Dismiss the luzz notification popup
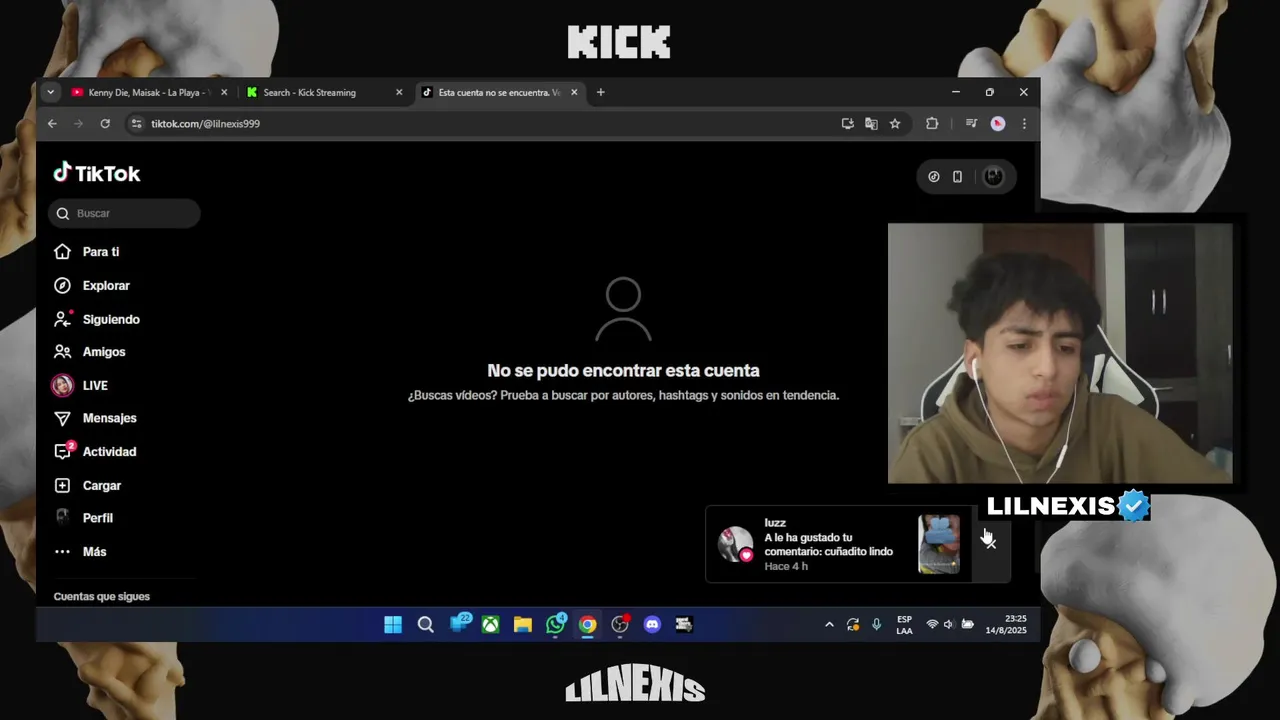Viewport: 1280px width, 720px height. [x=989, y=541]
